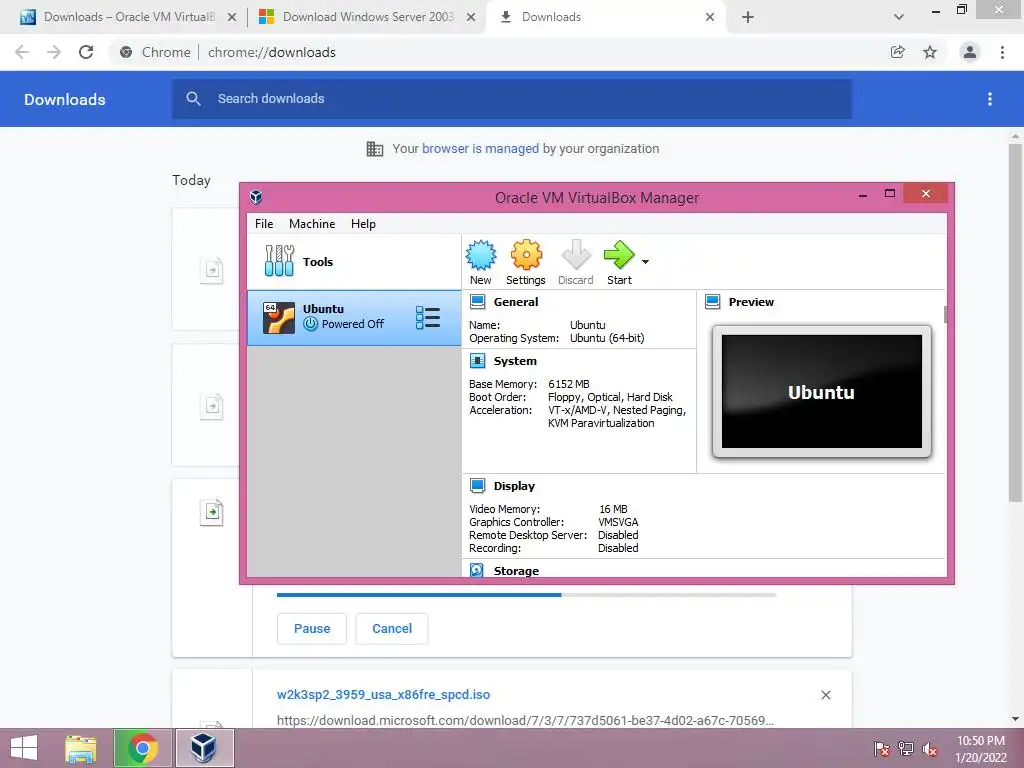This screenshot has width=1024, height=768.
Task: Remove the w2k3sp2 iso download entry
Action: [825, 695]
